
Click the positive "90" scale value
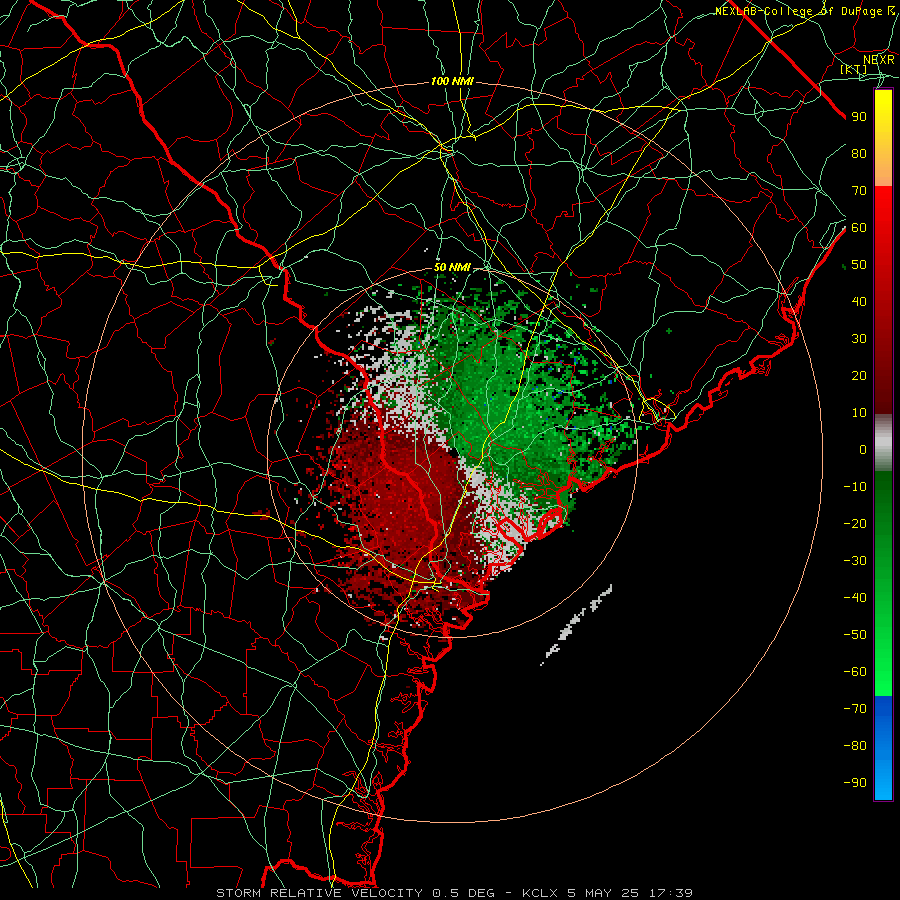[859, 117]
